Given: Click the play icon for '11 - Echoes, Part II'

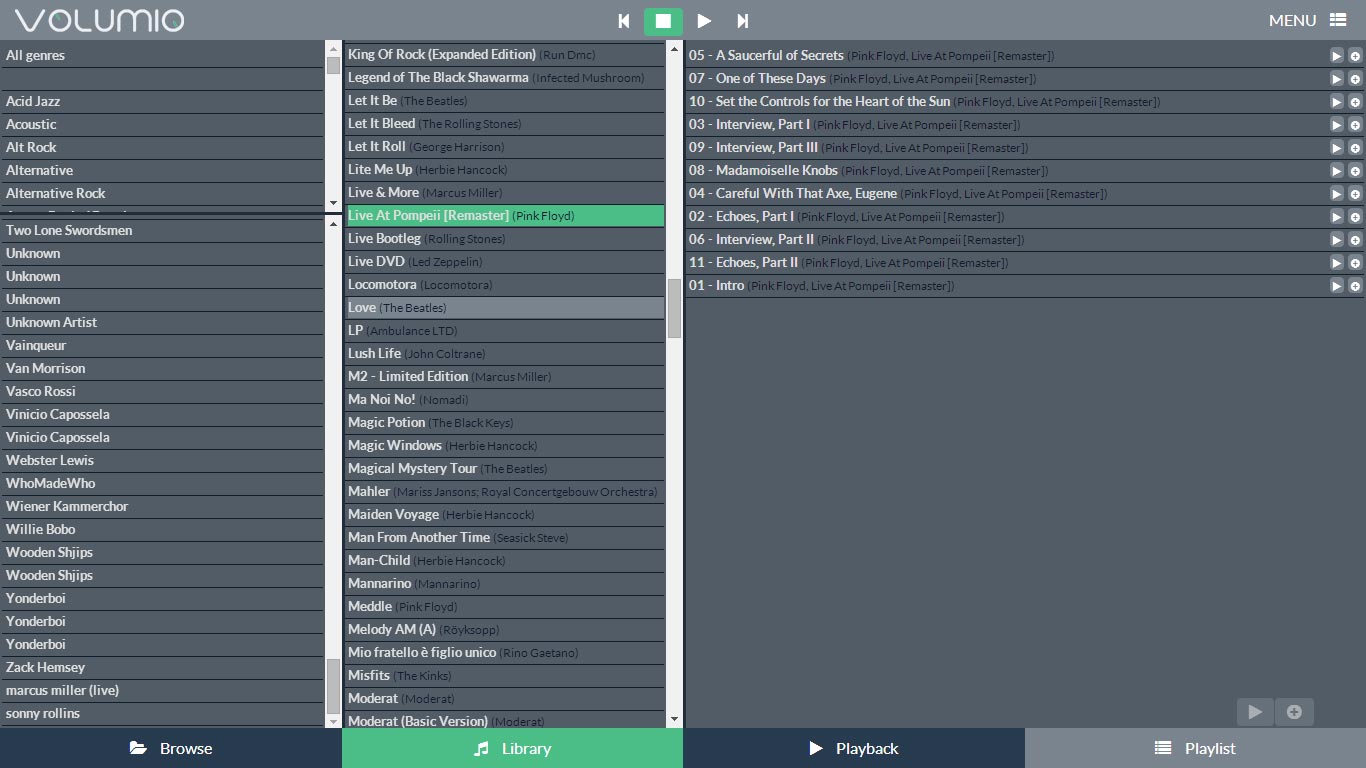Looking at the screenshot, I should coord(1337,262).
